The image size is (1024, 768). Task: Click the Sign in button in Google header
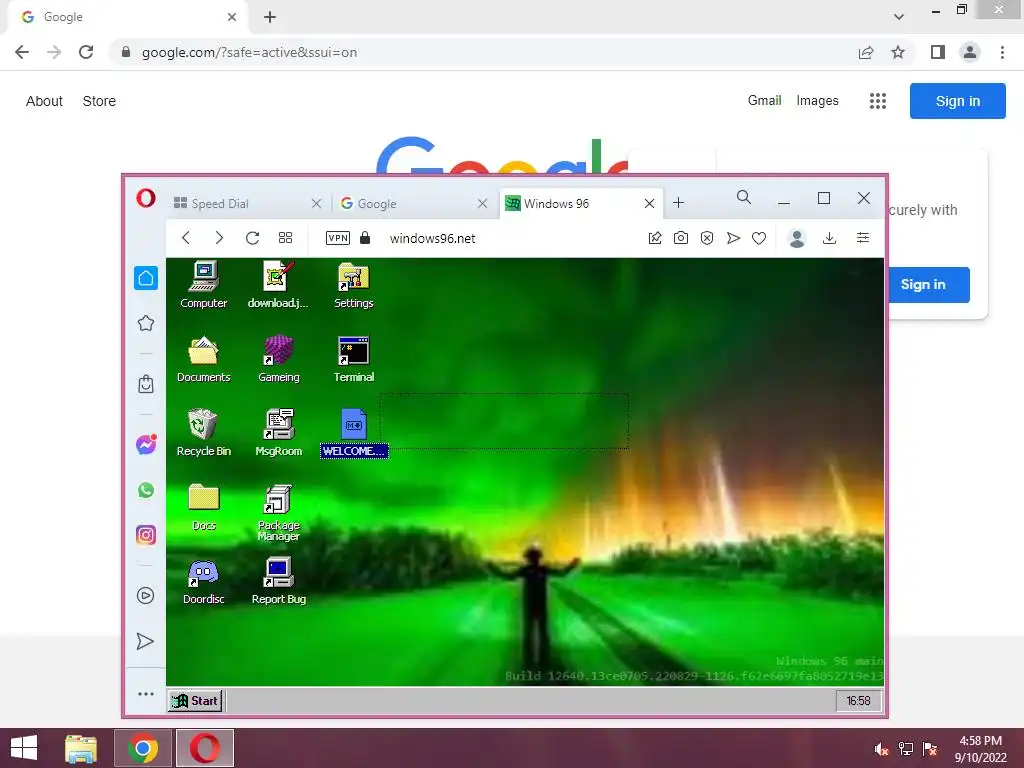(x=957, y=101)
